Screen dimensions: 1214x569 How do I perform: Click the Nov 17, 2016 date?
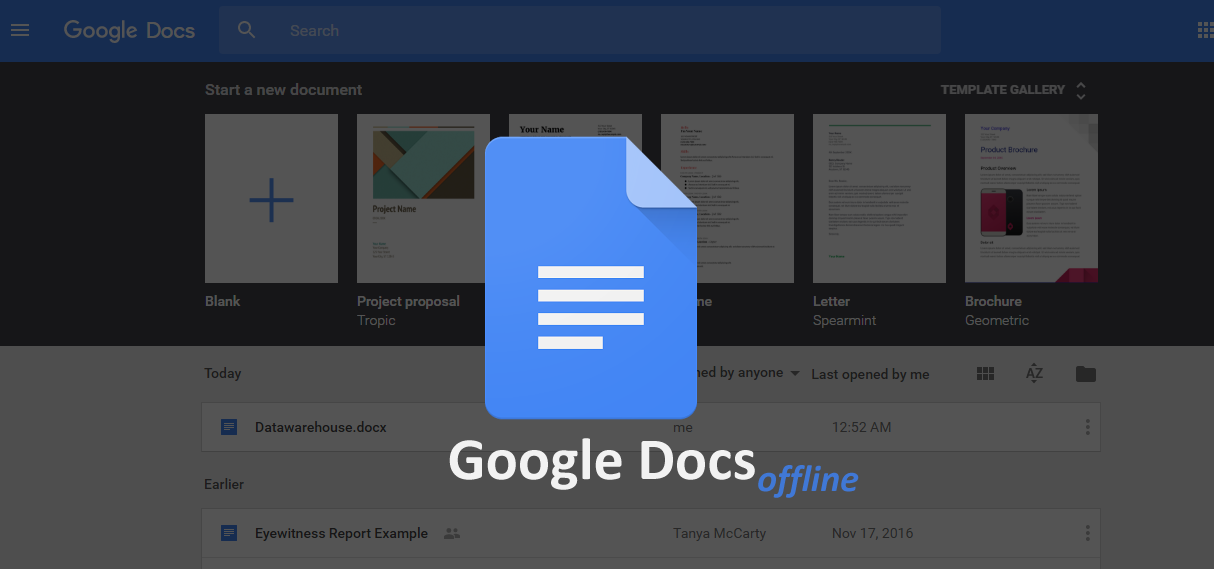[x=872, y=533]
